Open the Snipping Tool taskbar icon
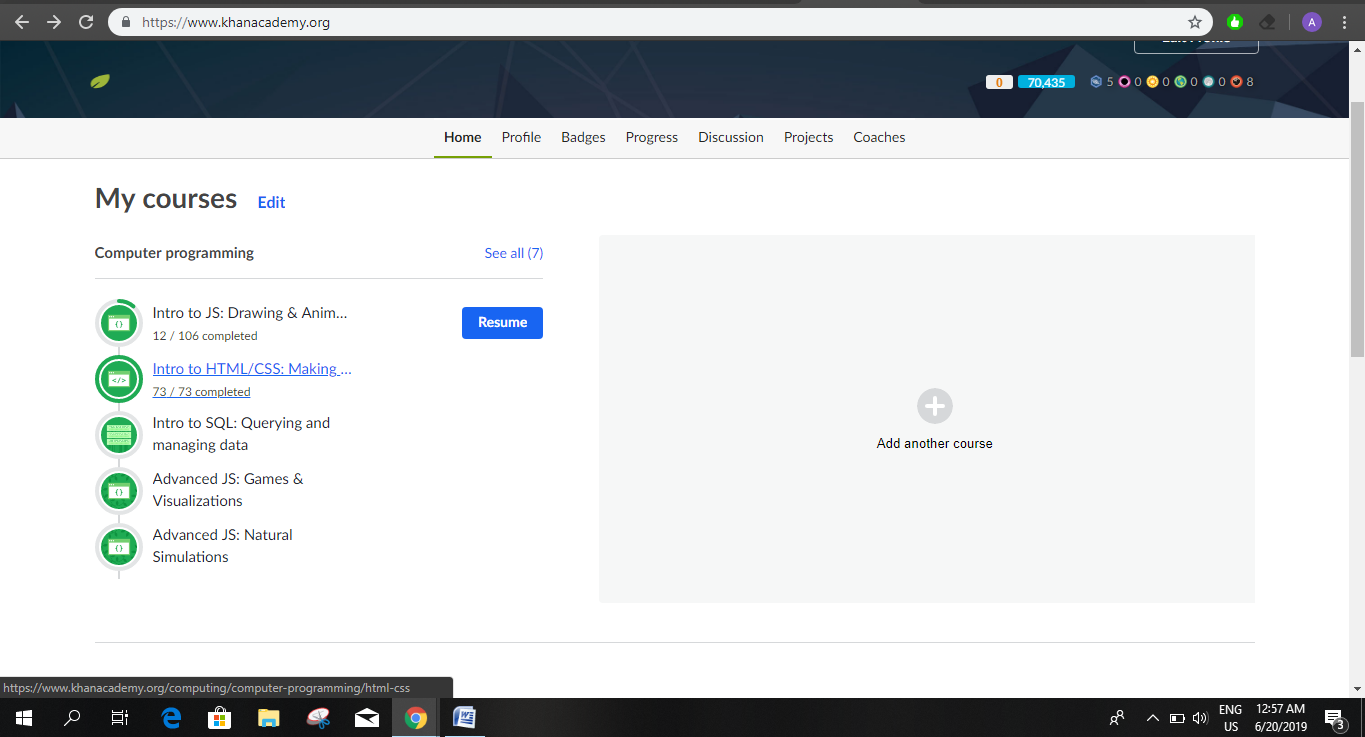The height and width of the screenshot is (737, 1365). click(x=318, y=718)
